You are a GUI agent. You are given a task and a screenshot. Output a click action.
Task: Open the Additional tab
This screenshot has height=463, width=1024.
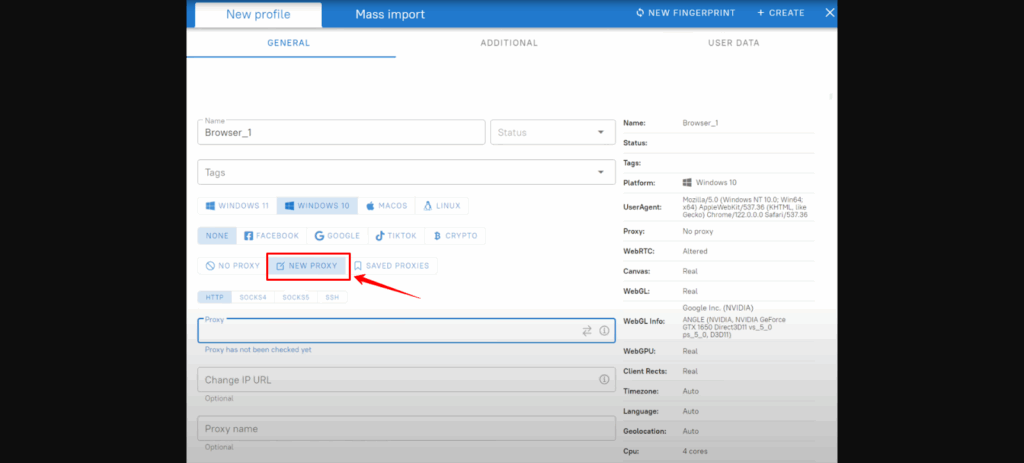pyautogui.click(x=509, y=43)
